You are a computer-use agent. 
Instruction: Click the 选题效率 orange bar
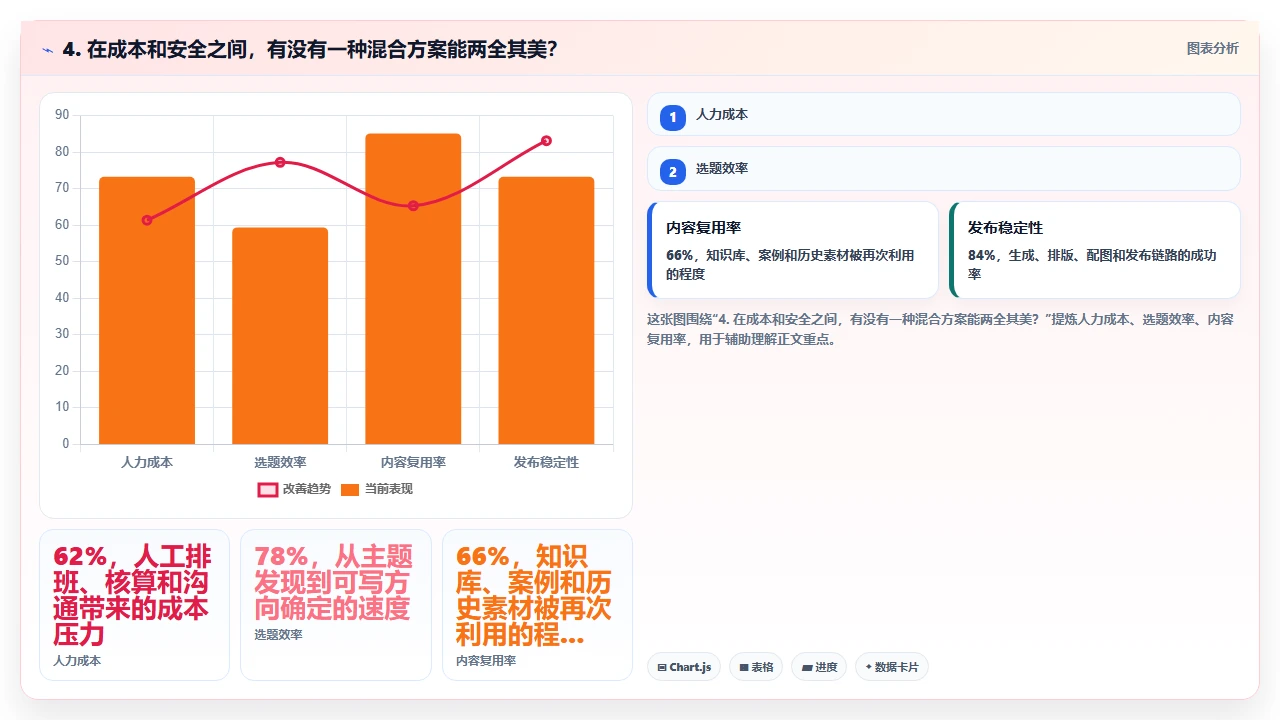click(x=280, y=336)
